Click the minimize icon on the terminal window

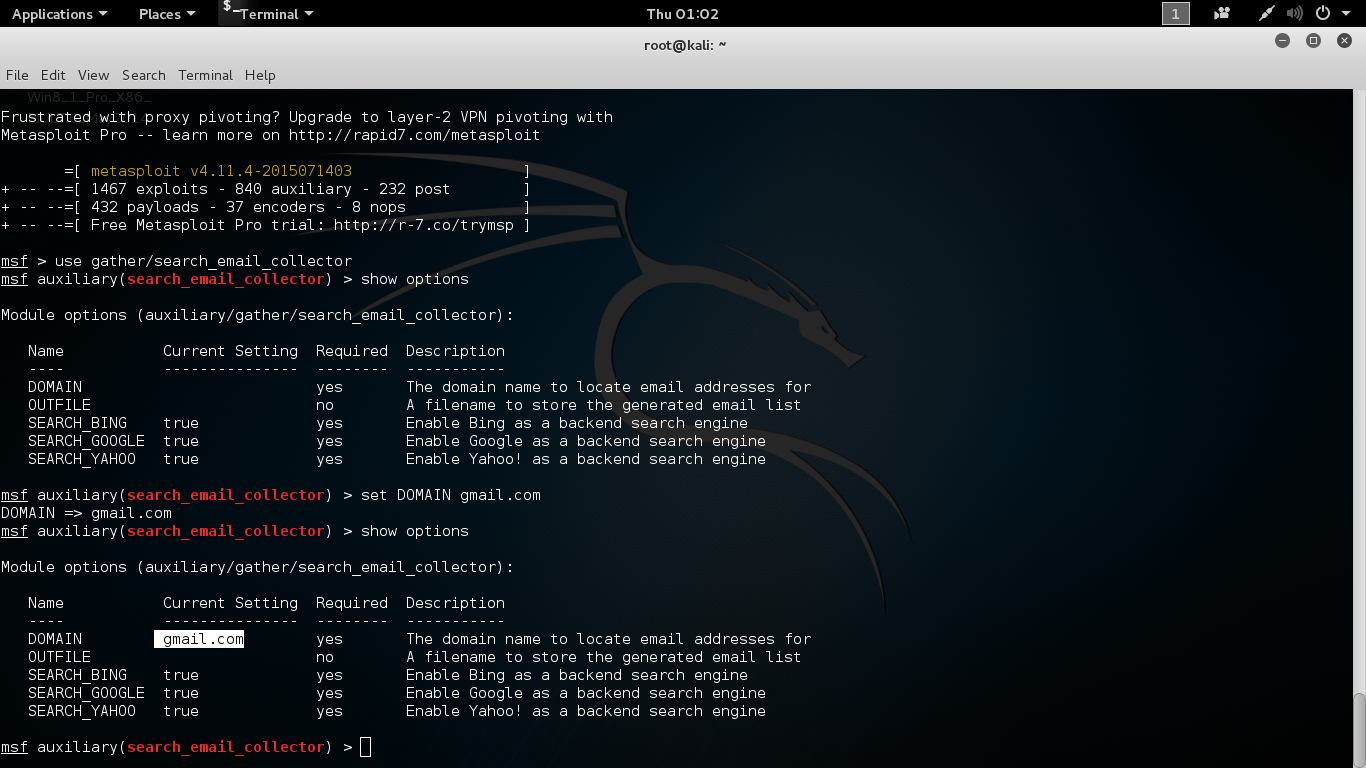(1281, 41)
